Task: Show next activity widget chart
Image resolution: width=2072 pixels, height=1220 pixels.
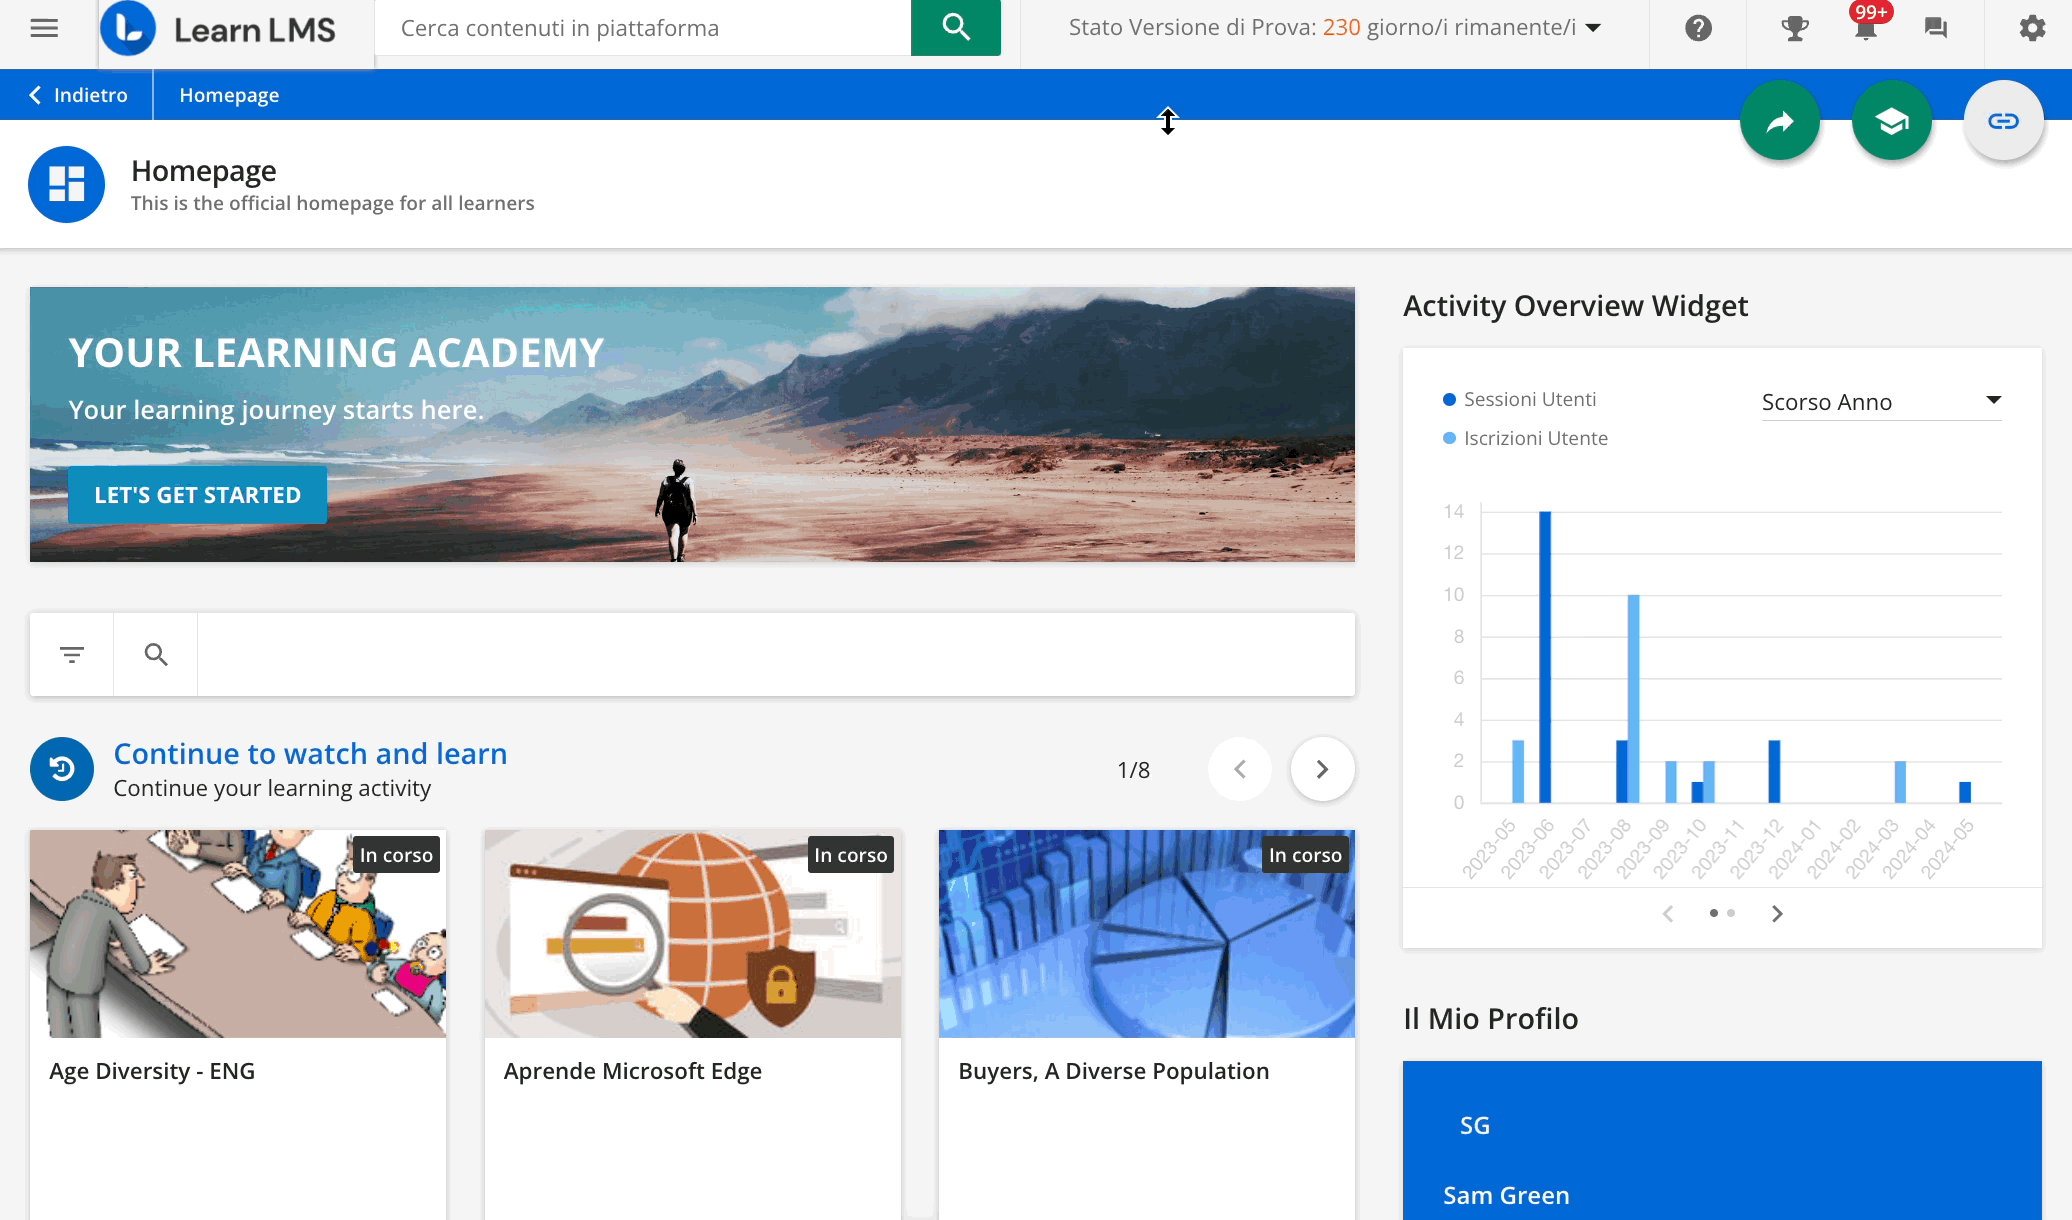Action: click(x=1777, y=914)
